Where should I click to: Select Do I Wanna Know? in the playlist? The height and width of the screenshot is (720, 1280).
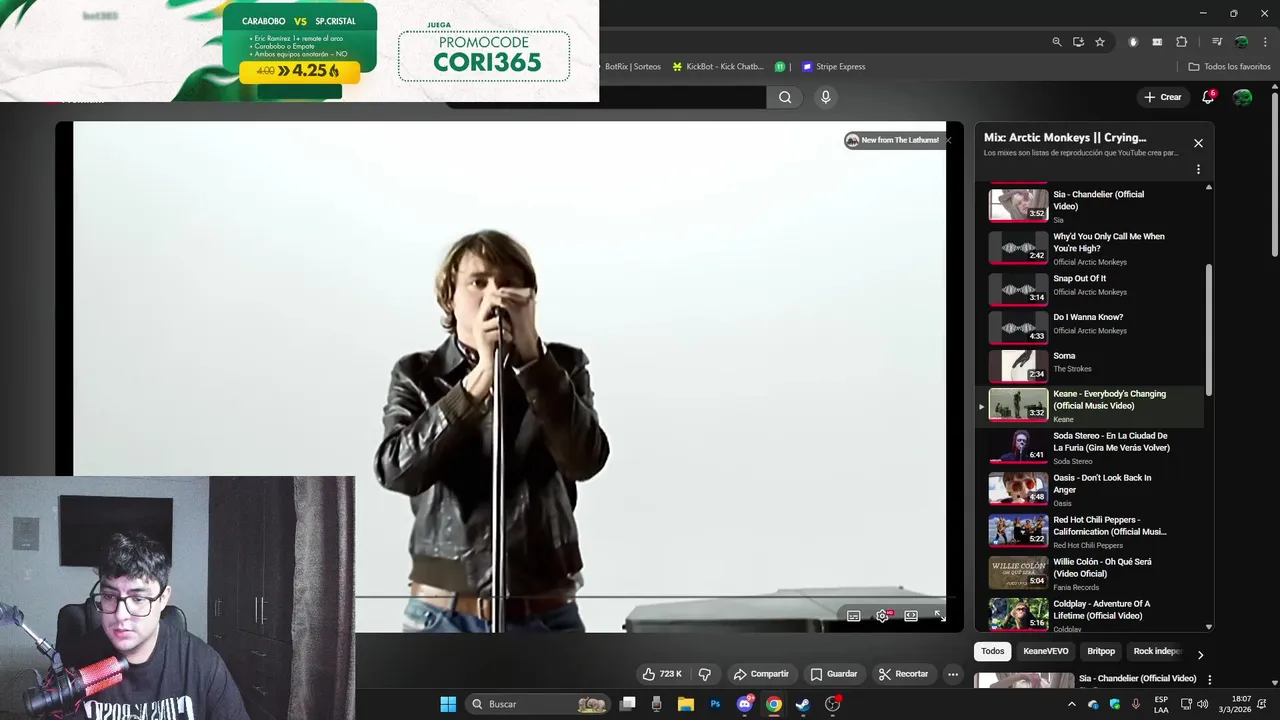pyautogui.click(x=1090, y=326)
